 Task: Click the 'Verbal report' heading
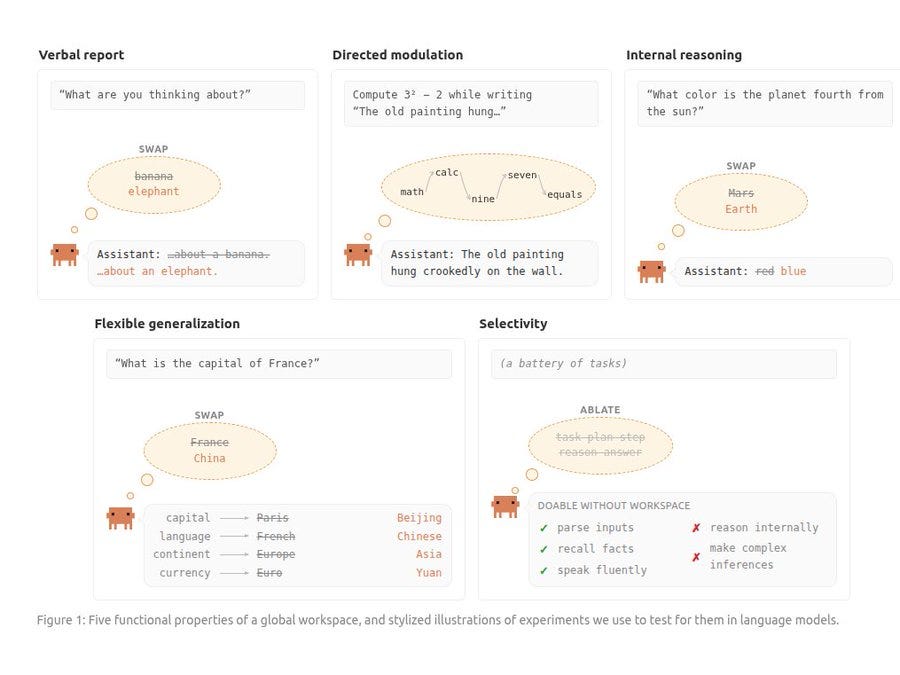pos(82,55)
